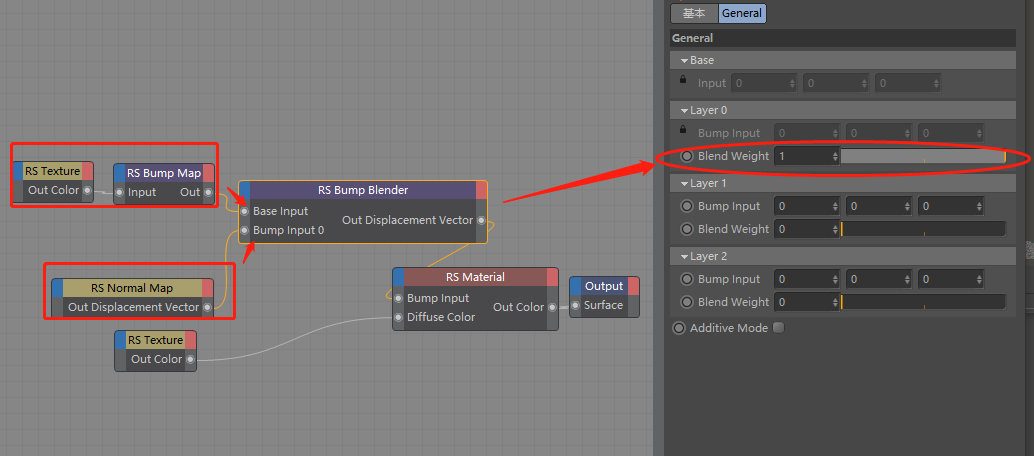1034x456 pixels.
Task: Enable the Additive Mode checkbox
Action: point(779,327)
